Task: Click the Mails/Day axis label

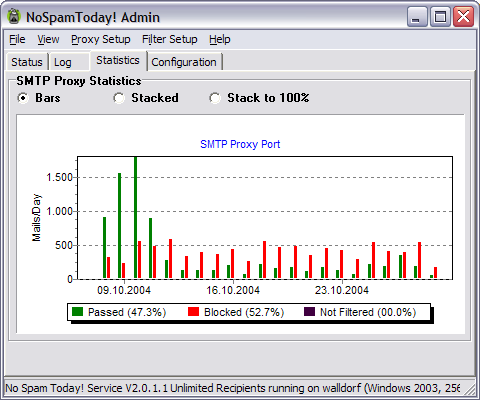Action: coord(36,218)
